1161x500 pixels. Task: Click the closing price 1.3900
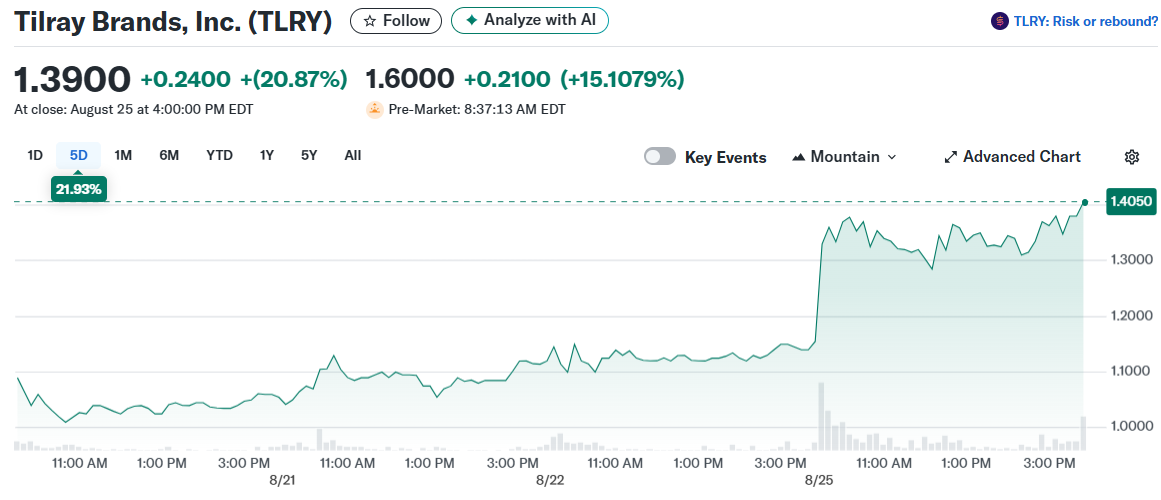pyautogui.click(x=73, y=79)
